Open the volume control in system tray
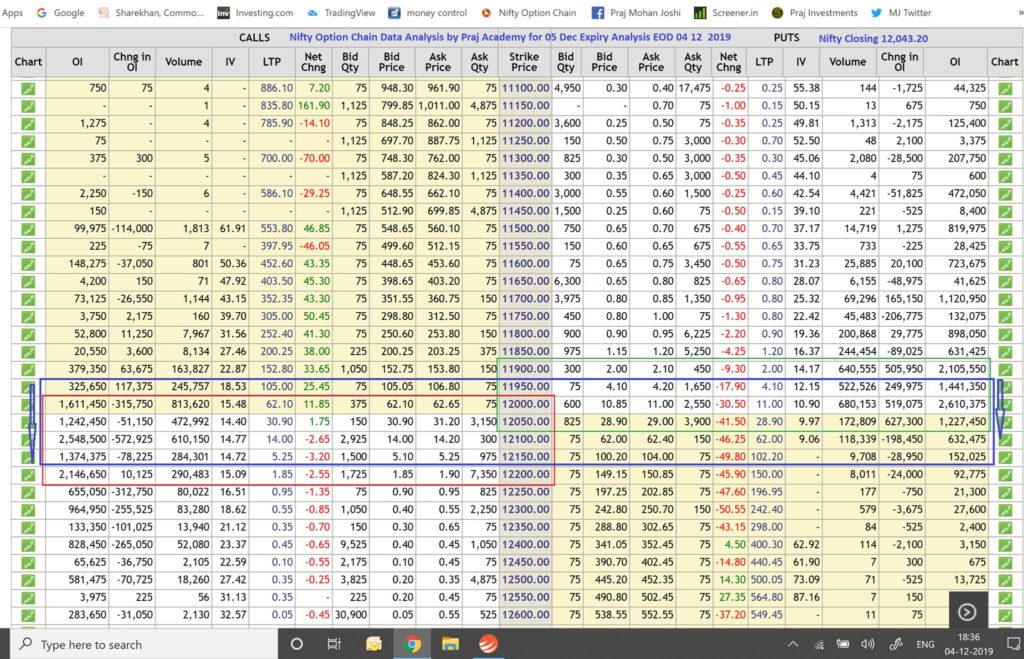Viewport: 1024px width, 659px height. pyautogui.click(x=866, y=644)
